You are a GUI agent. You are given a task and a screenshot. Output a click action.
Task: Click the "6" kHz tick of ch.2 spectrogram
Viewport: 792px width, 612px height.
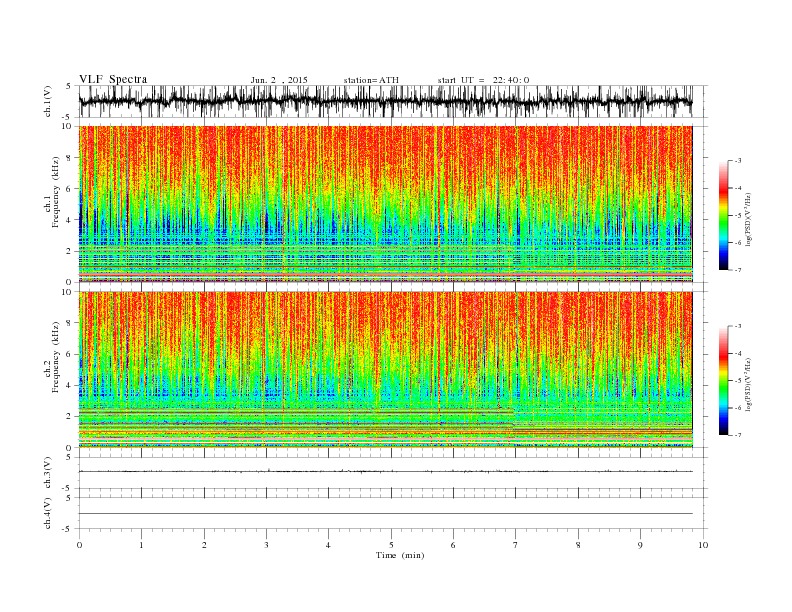click(x=70, y=354)
